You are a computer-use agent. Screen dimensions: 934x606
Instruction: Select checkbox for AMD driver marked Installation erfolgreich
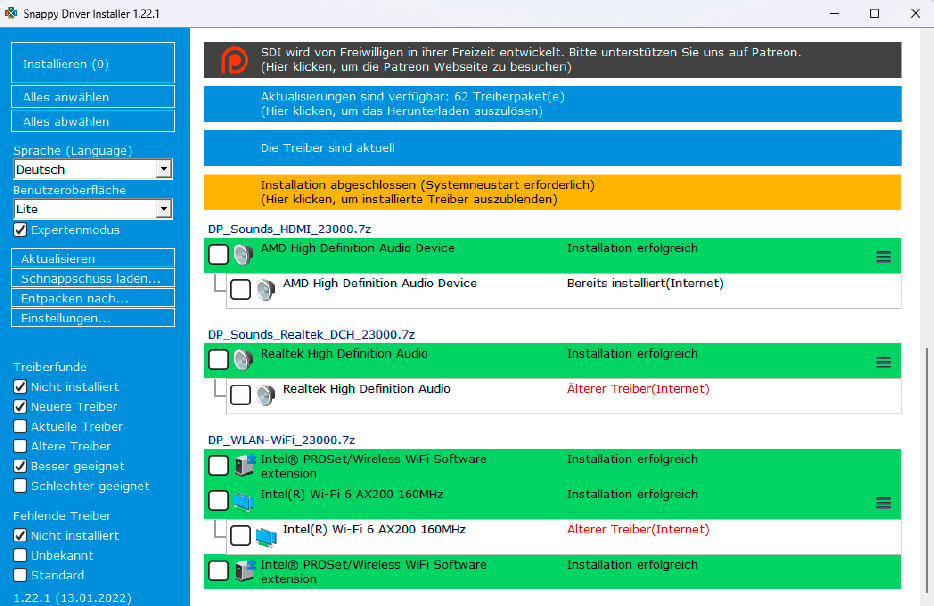[219, 254]
